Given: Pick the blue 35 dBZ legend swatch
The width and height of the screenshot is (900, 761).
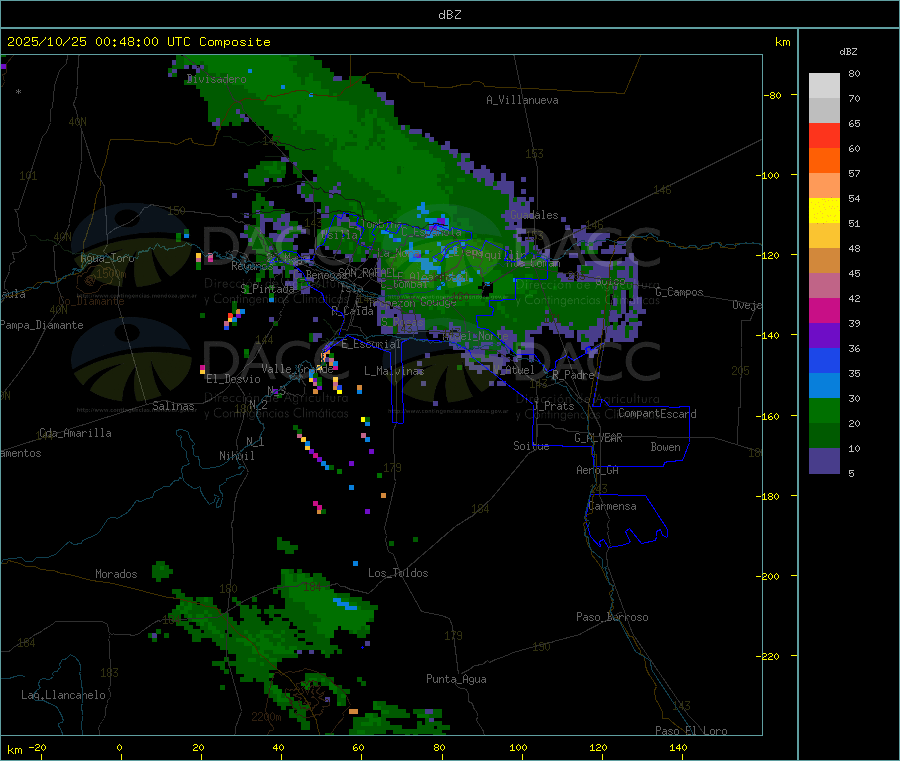Looking at the screenshot, I should click(824, 360).
